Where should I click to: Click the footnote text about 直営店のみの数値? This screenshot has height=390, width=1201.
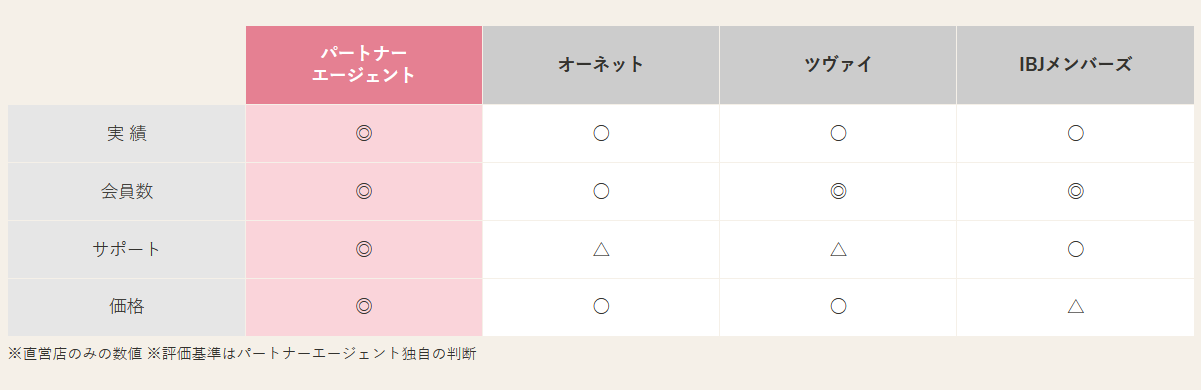pos(76,353)
